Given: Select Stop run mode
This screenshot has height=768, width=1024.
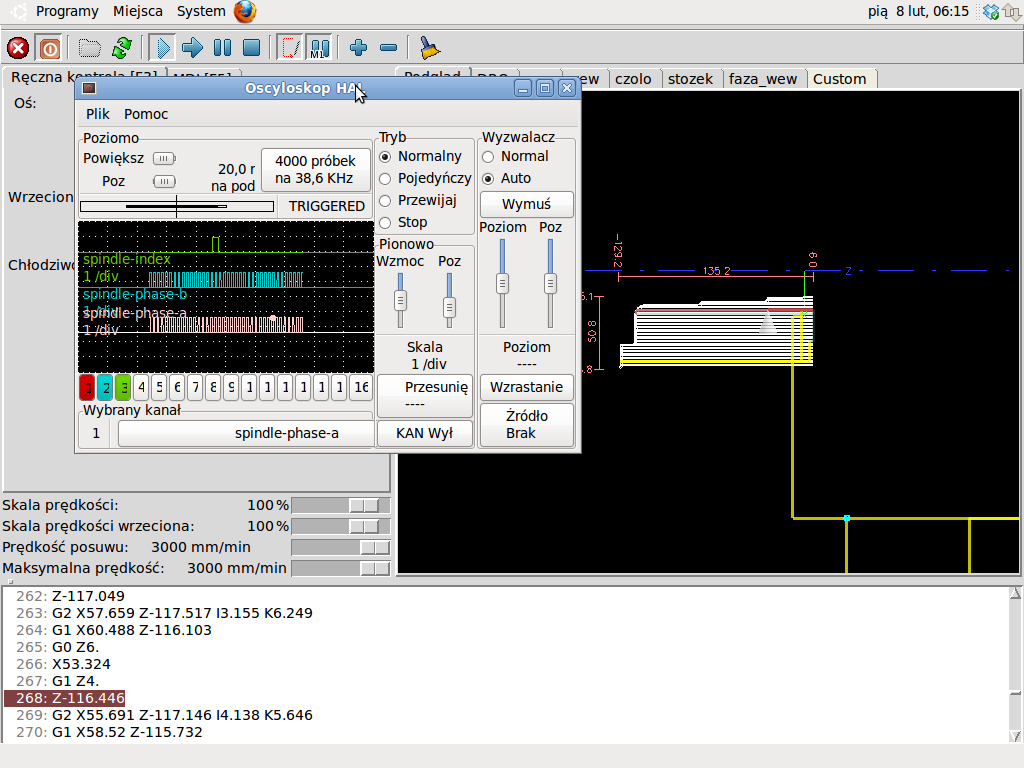Looking at the screenshot, I should pyautogui.click(x=404, y=223).
